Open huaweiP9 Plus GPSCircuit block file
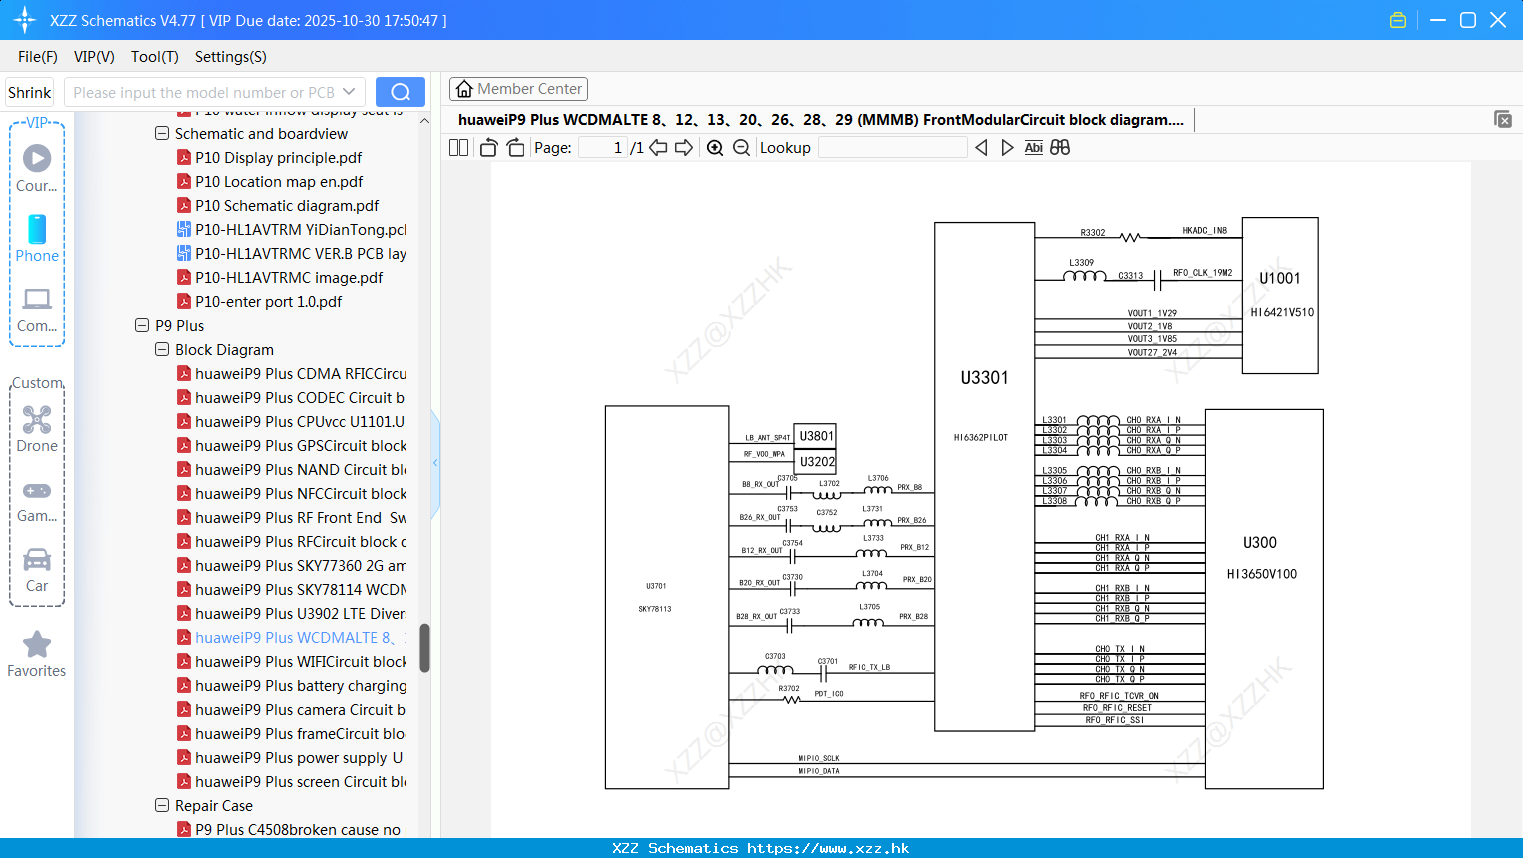 click(300, 445)
